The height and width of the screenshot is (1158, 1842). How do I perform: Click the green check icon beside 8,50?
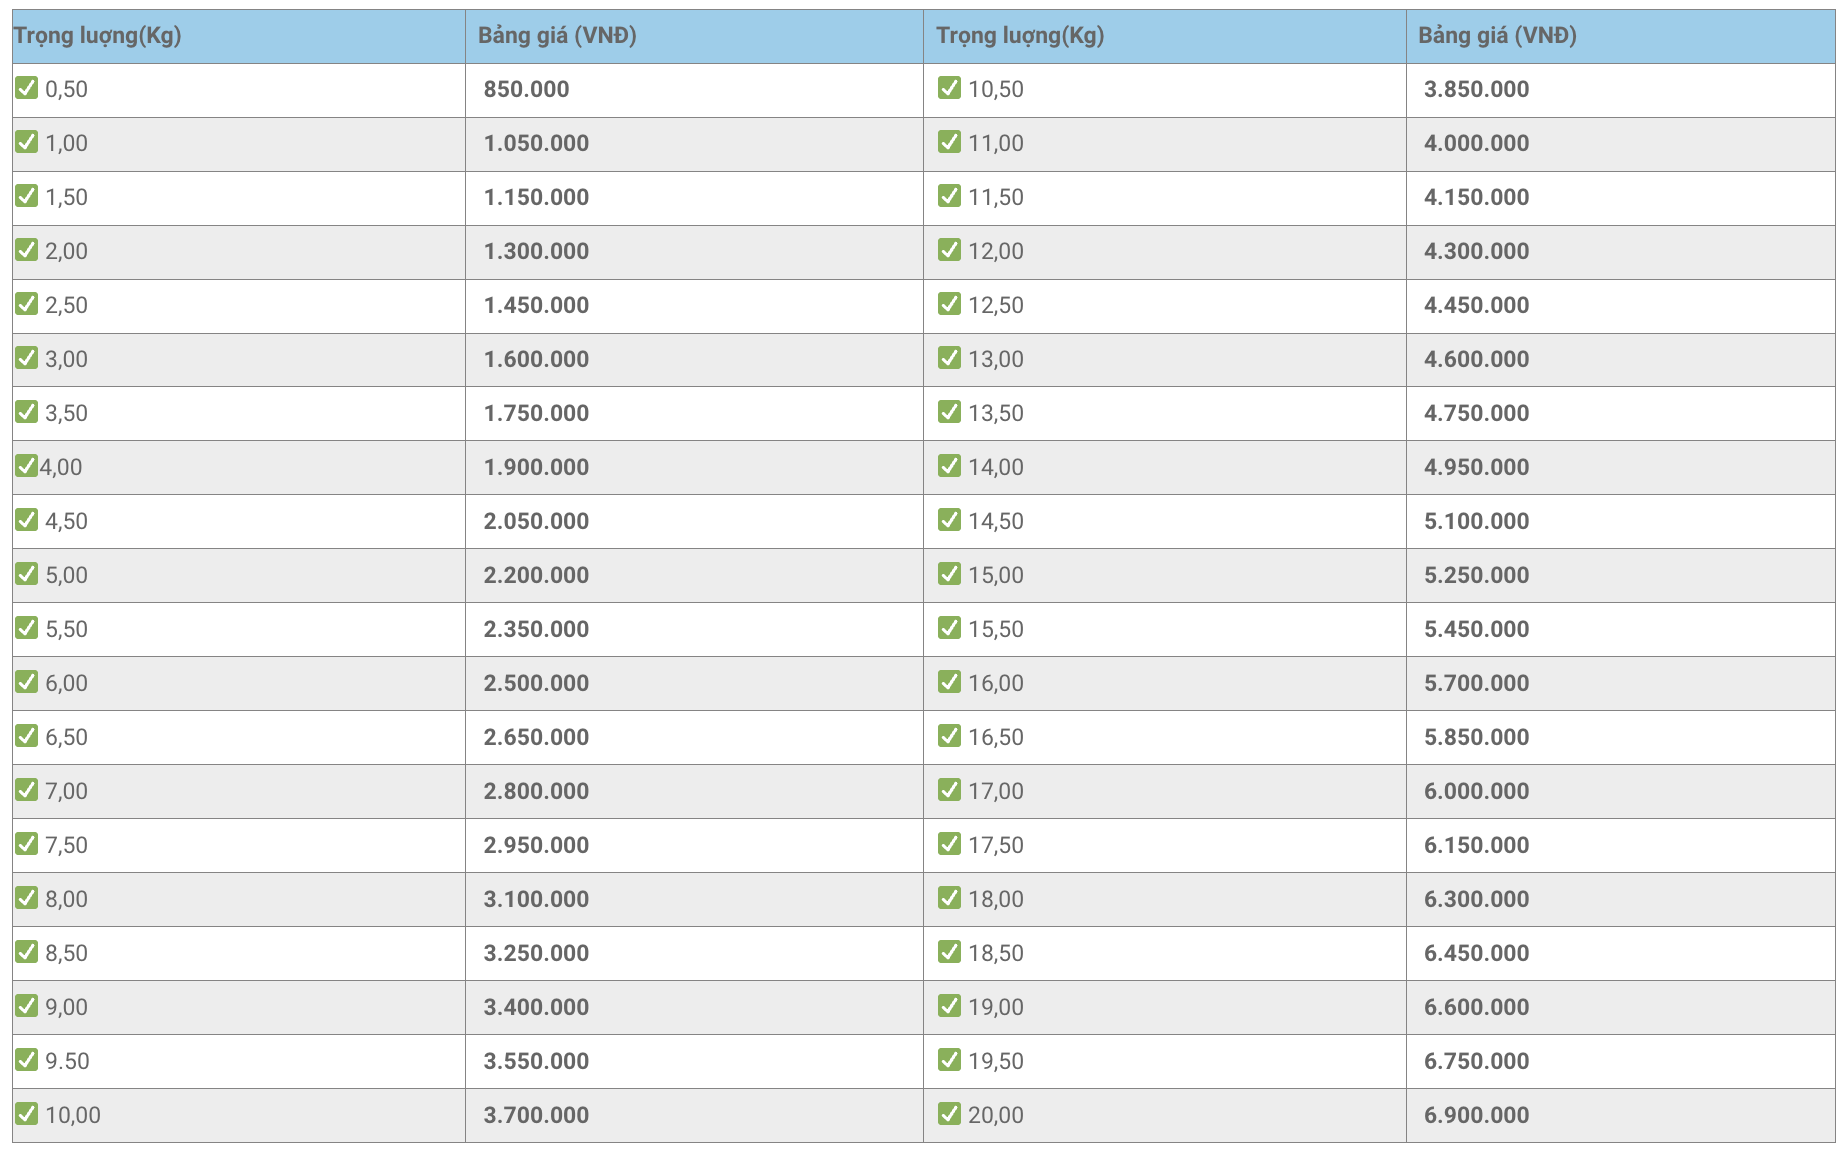[26, 952]
